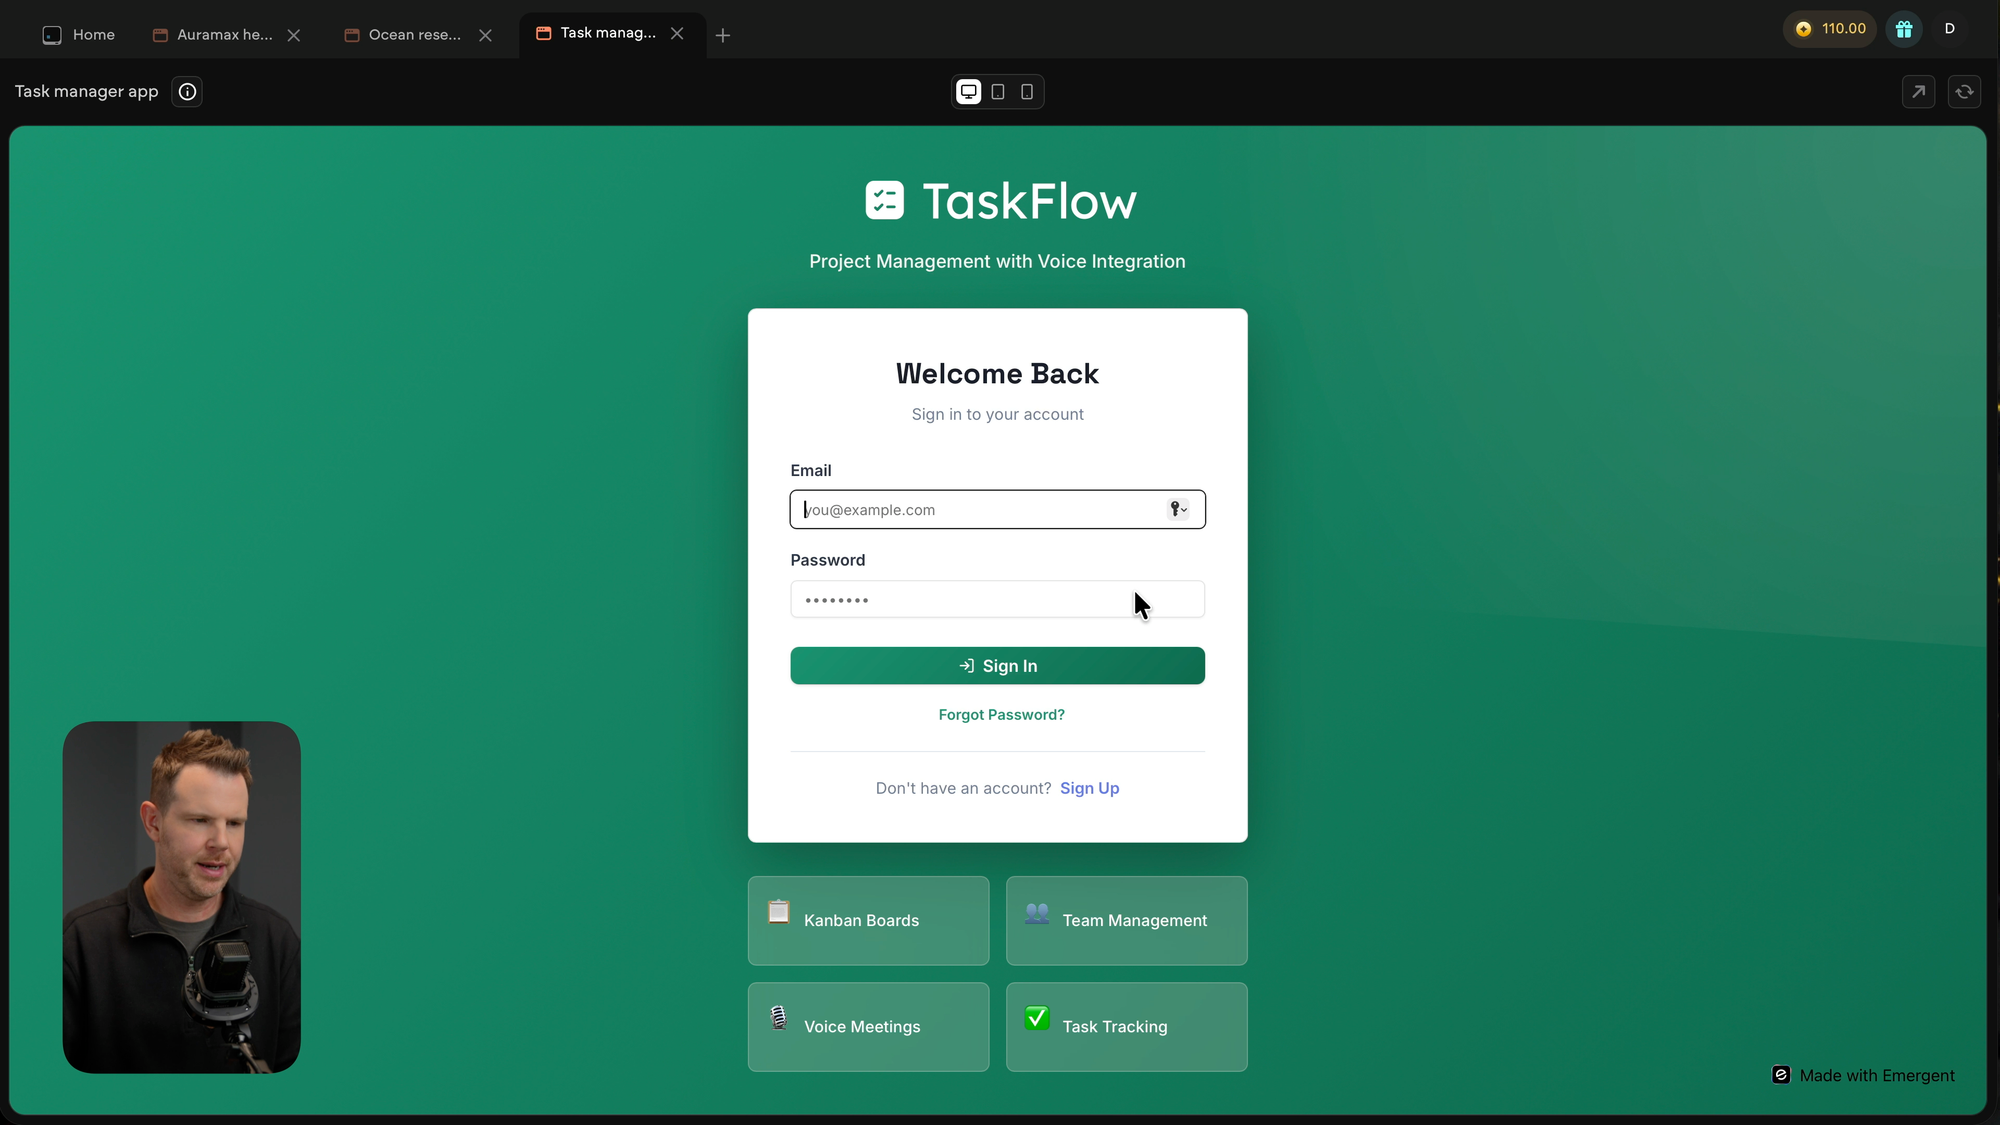Image resolution: width=2000 pixels, height=1125 pixels.
Task: Click the 110.00 credits balance
Action: click(1831, 29)
